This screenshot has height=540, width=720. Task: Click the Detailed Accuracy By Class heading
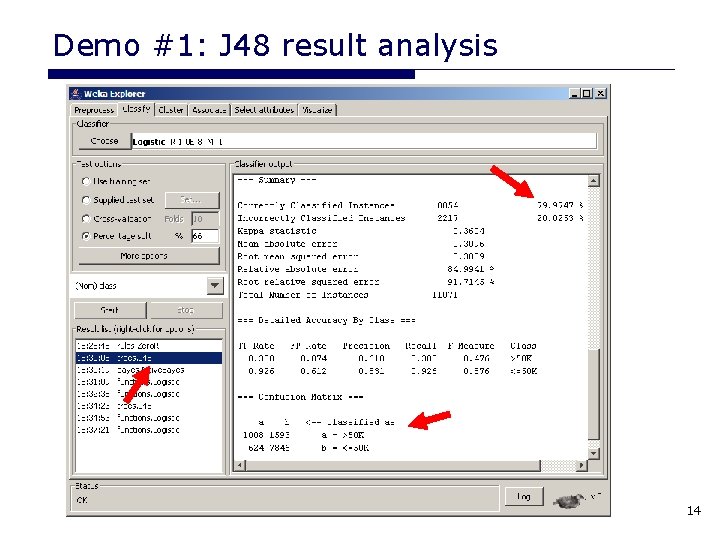pyautogui.click(x=326, y=320)
